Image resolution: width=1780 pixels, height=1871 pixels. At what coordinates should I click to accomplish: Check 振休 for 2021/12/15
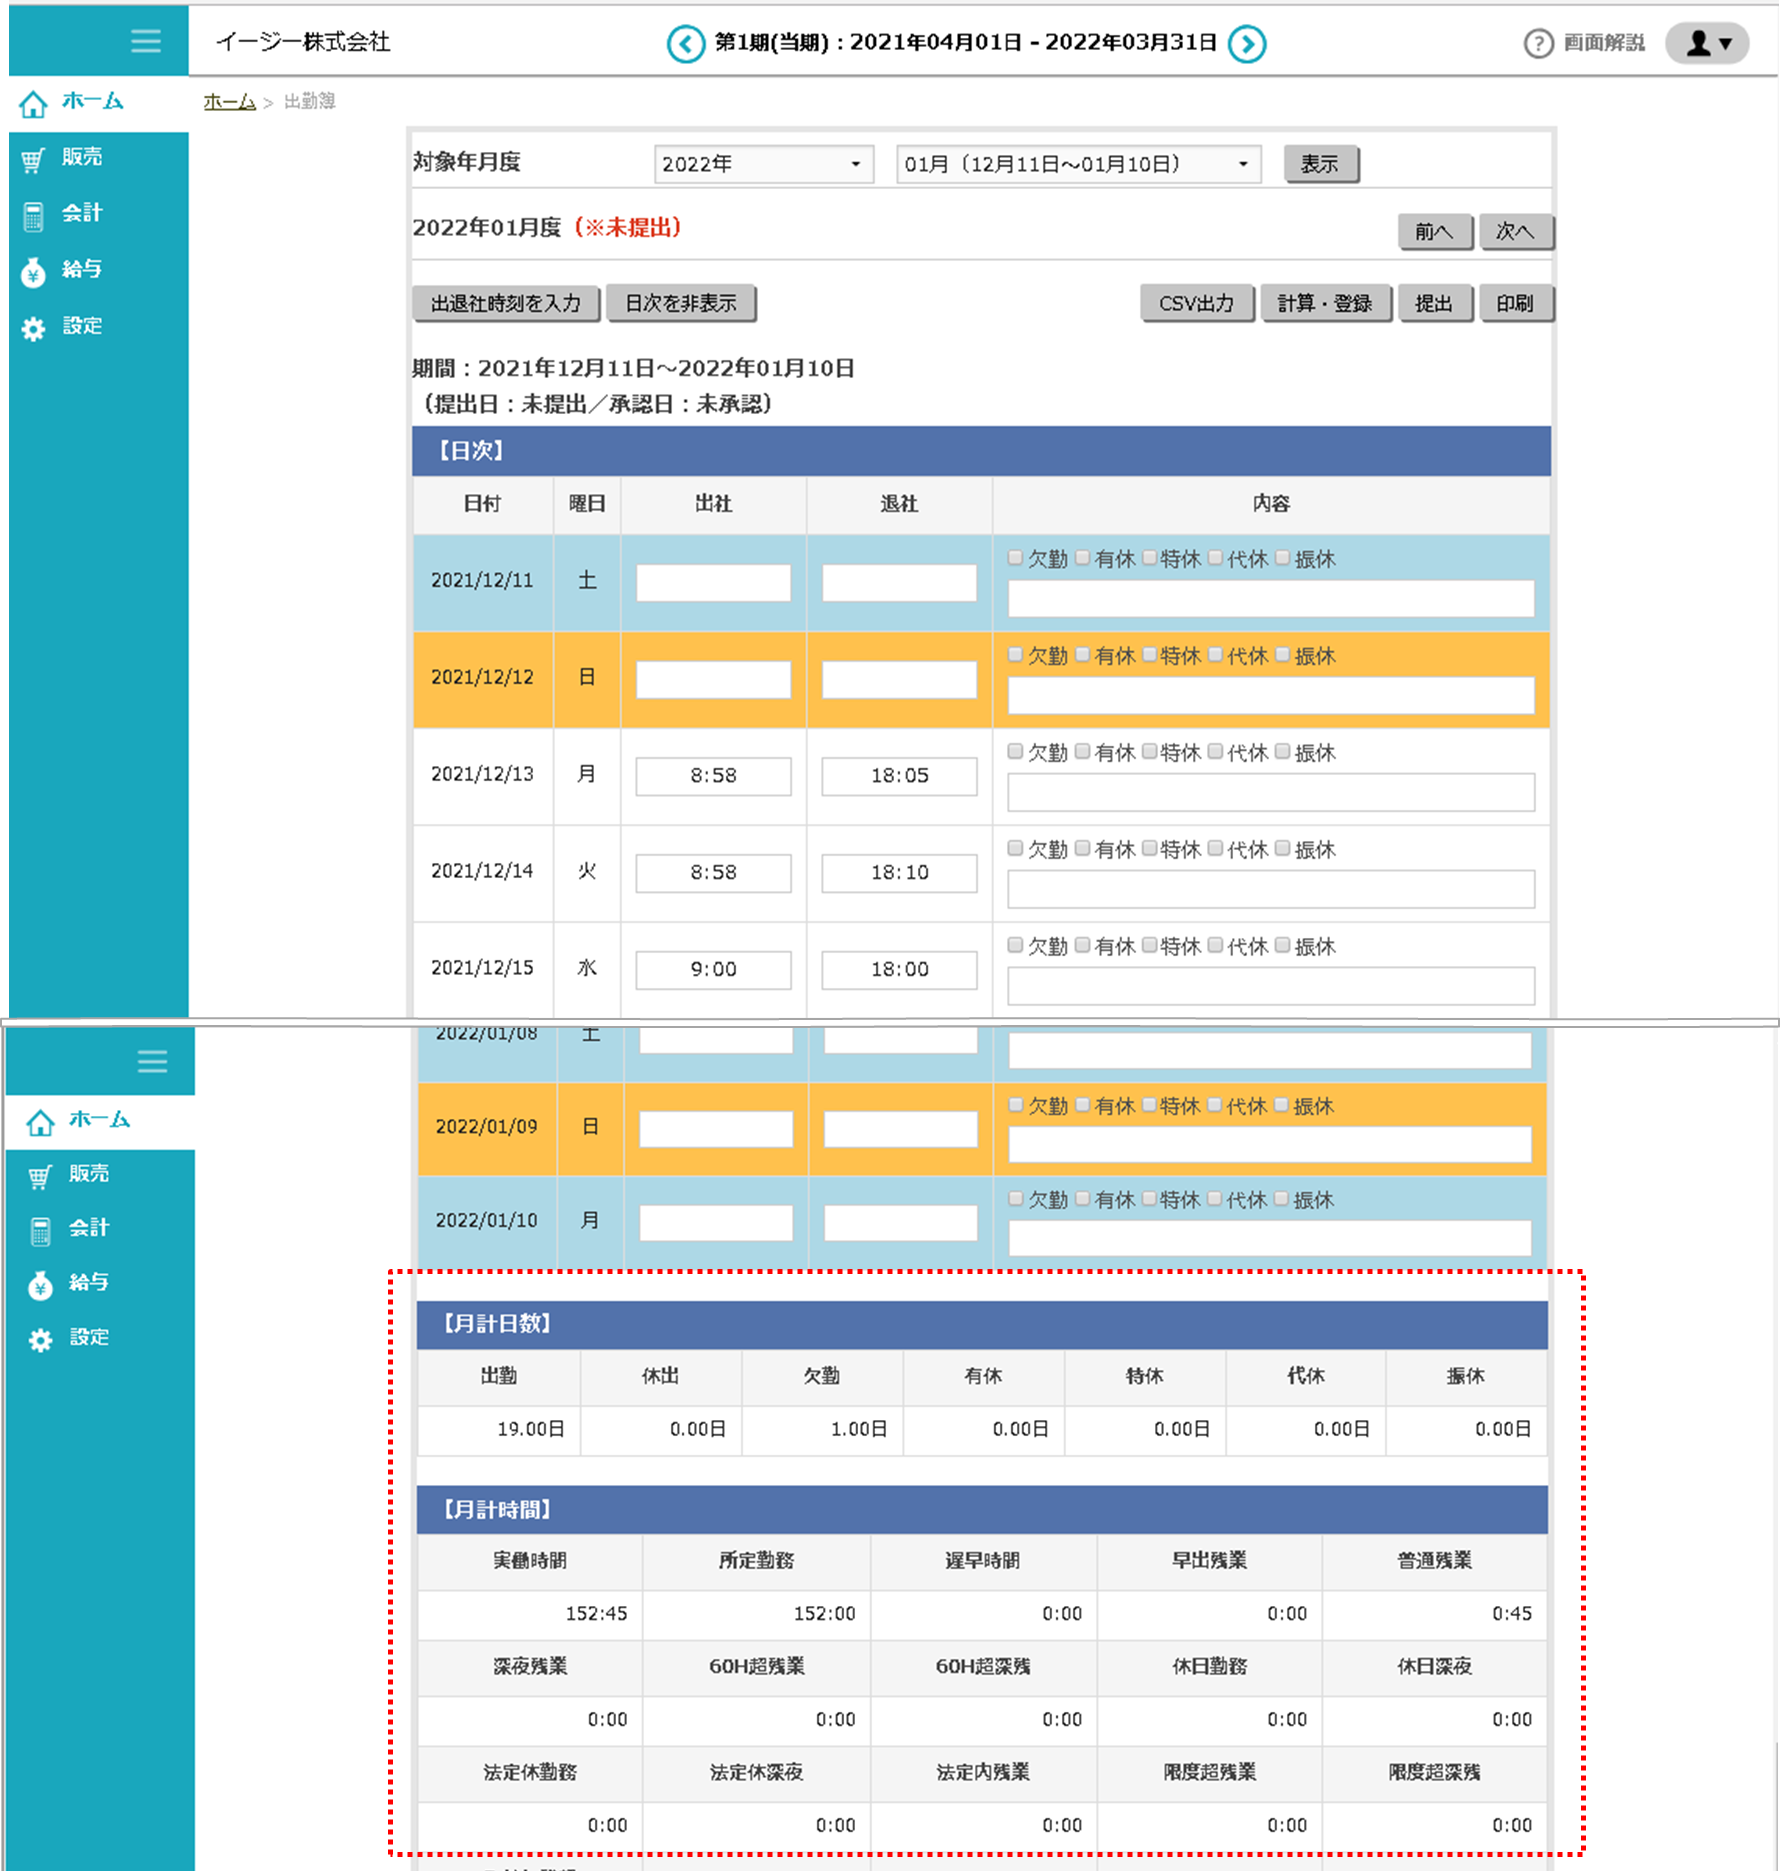point(1282,945)
